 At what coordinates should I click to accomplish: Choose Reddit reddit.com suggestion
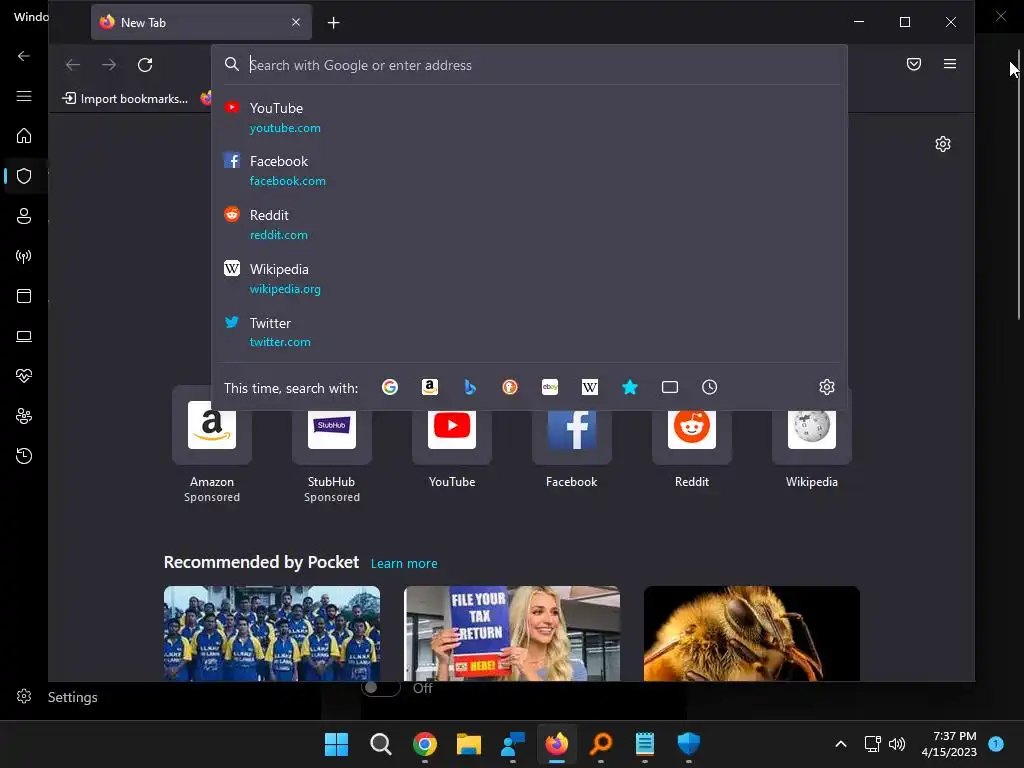coord(530,224)
